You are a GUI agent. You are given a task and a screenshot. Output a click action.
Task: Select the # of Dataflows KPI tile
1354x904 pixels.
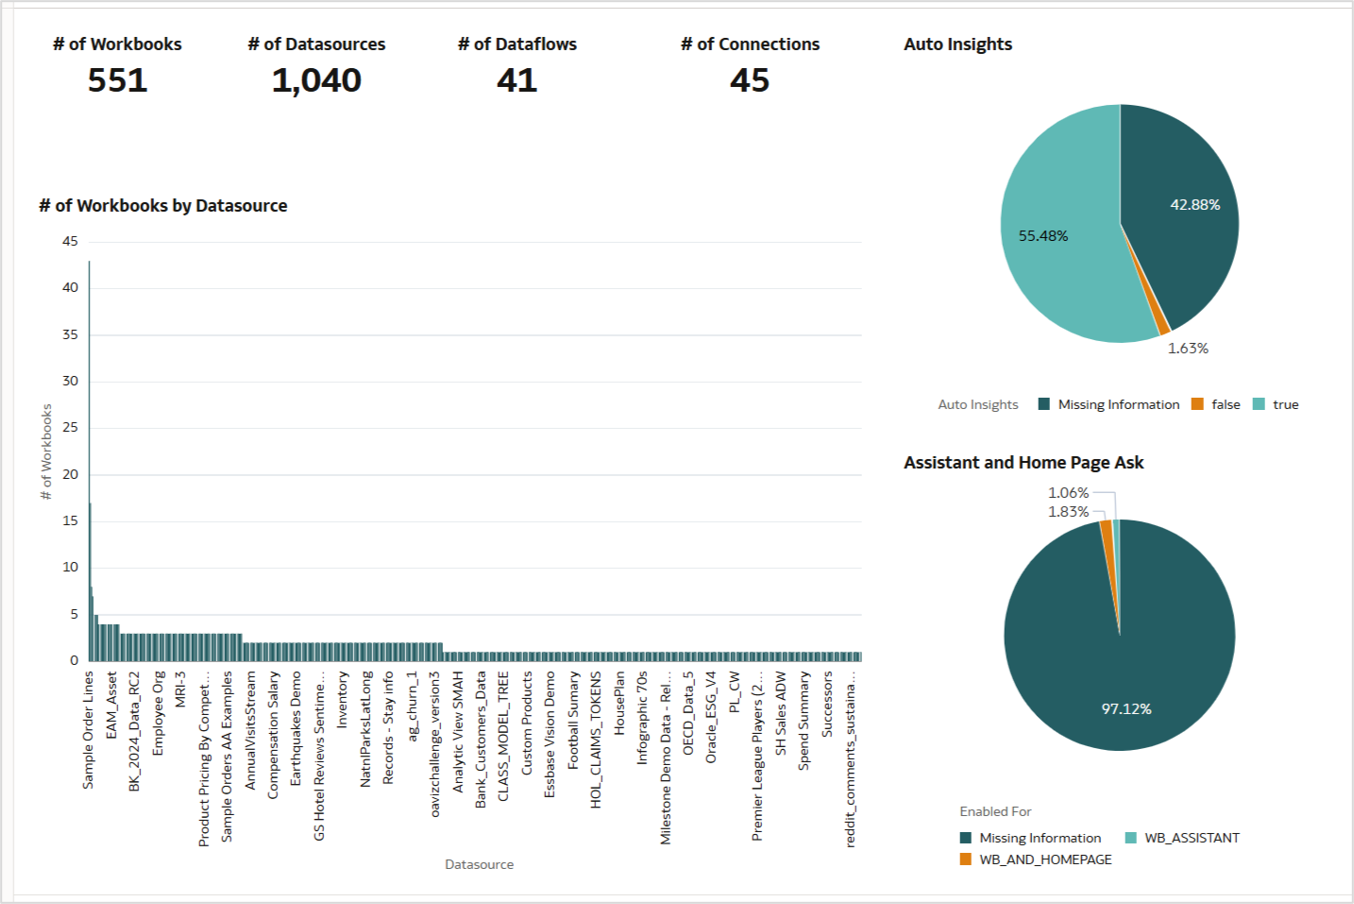(518, 64)
